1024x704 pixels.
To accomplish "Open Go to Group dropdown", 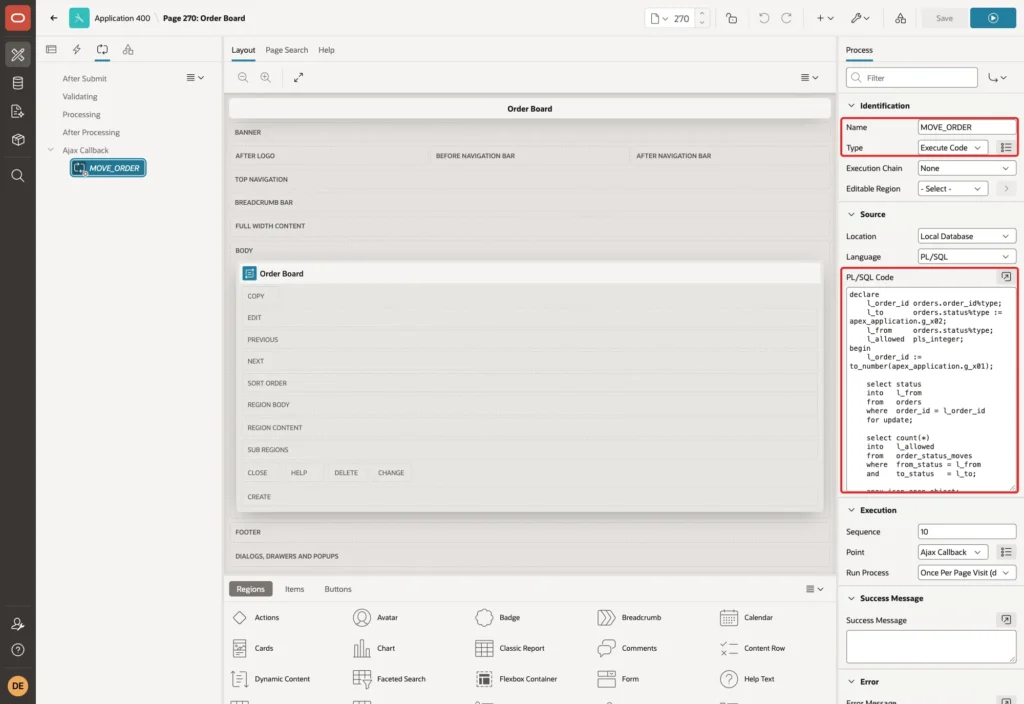I will [997, 78].
